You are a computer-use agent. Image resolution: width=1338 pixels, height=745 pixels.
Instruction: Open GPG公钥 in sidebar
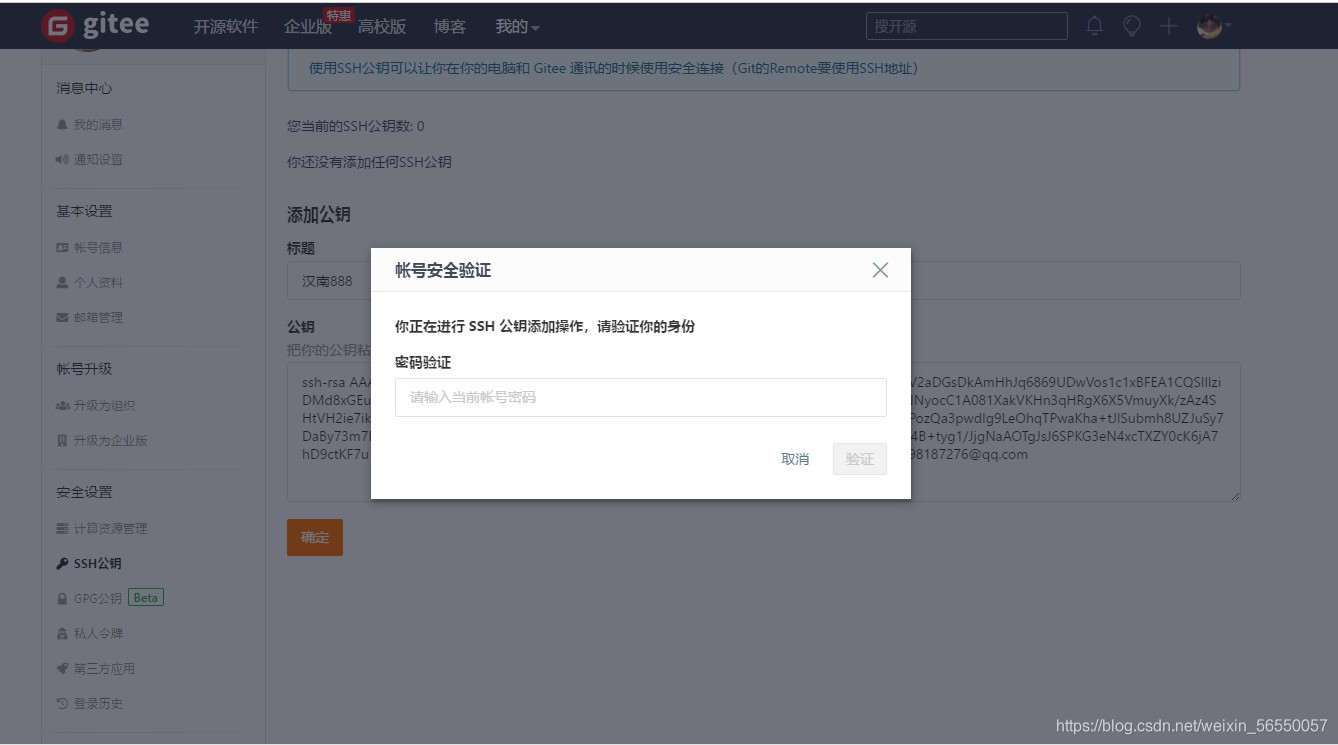click(x=97, y=598)
